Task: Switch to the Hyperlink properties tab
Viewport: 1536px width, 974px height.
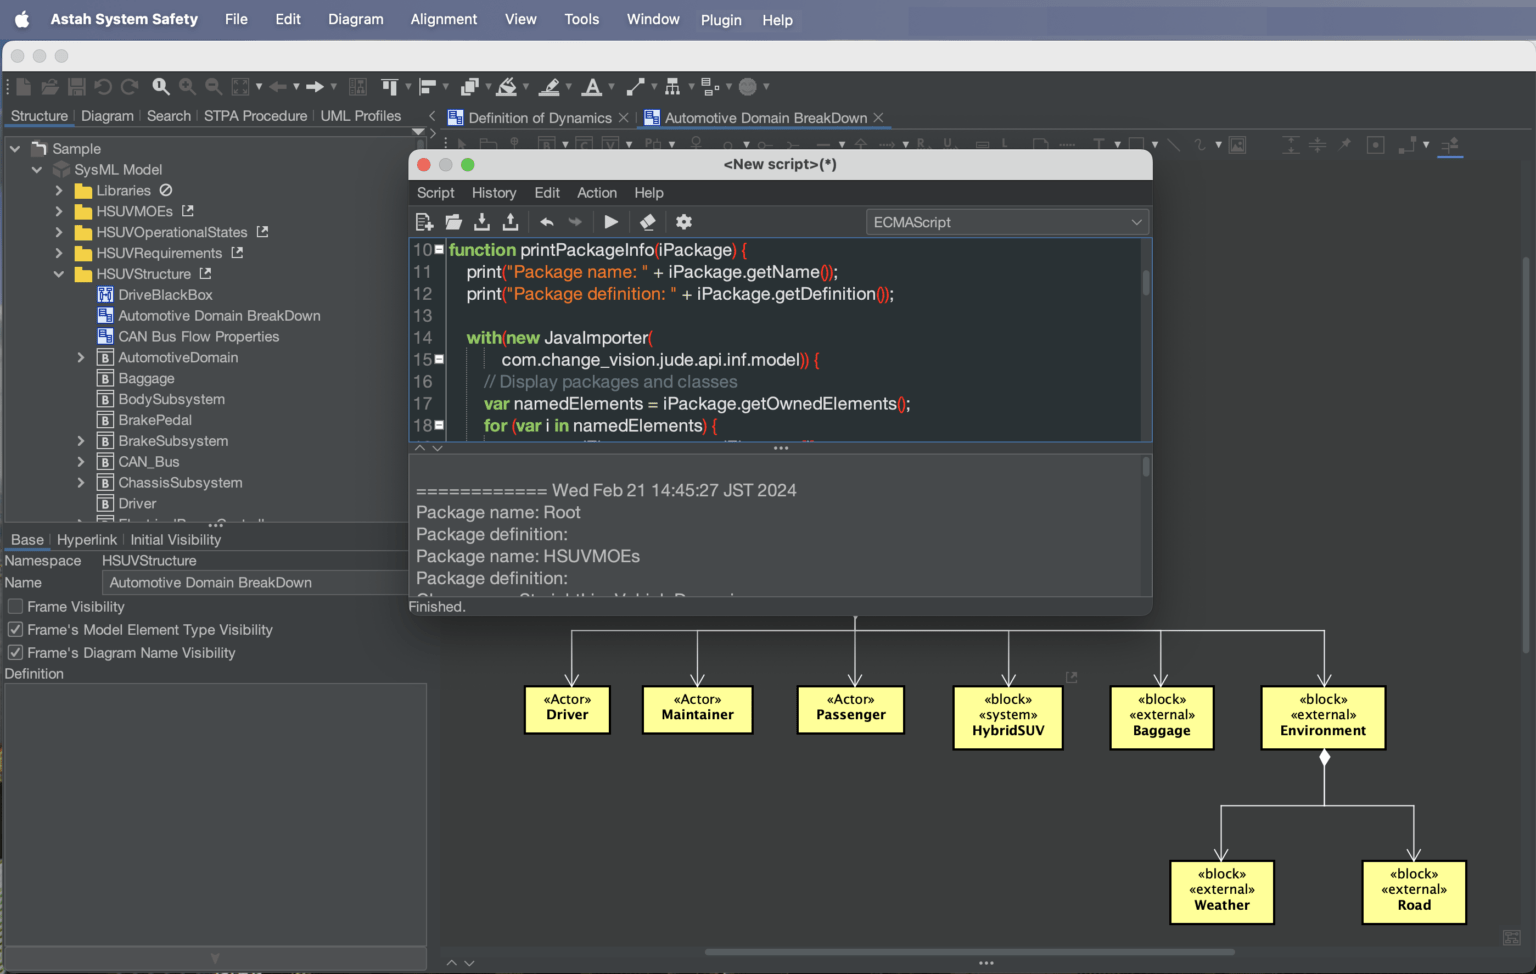Action: pos(87,539)
